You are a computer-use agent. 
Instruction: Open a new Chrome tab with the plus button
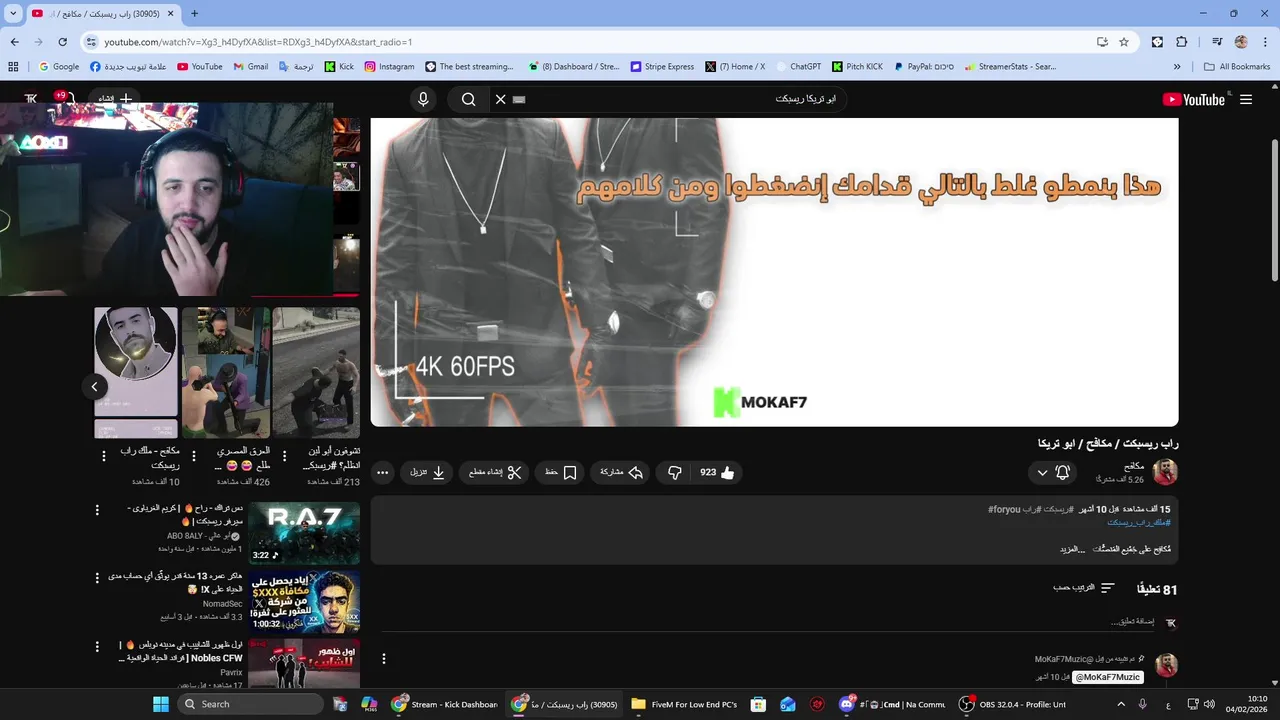[194, 14]
